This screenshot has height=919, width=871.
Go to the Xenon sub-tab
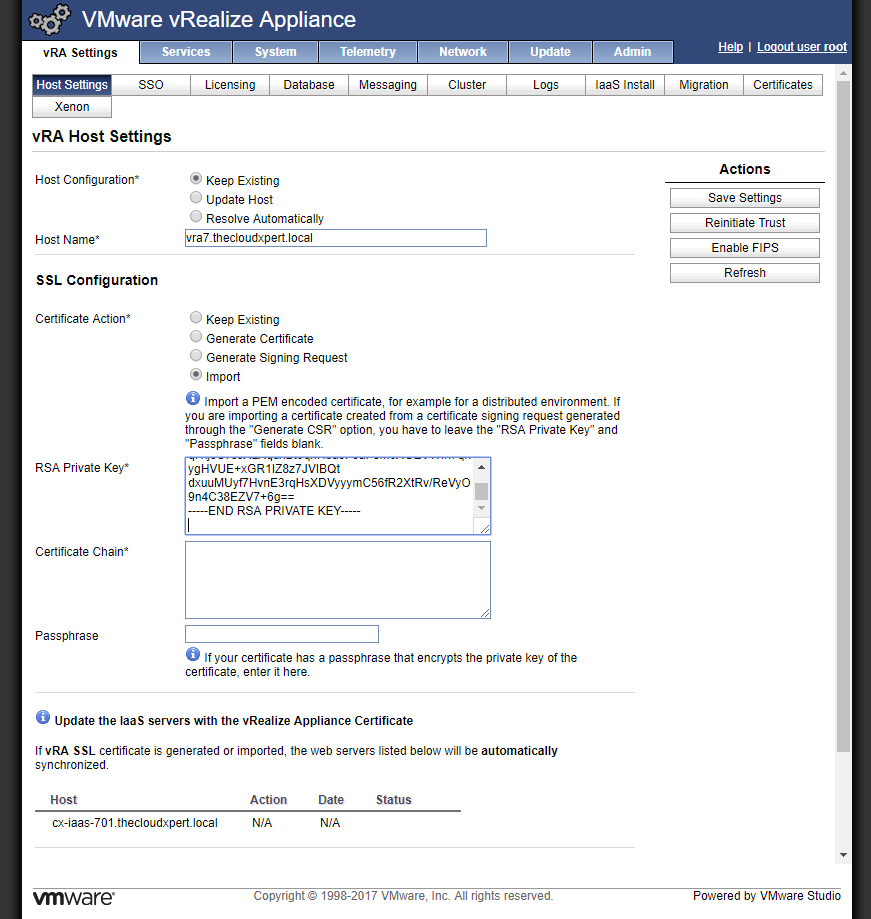coord(72,107)
